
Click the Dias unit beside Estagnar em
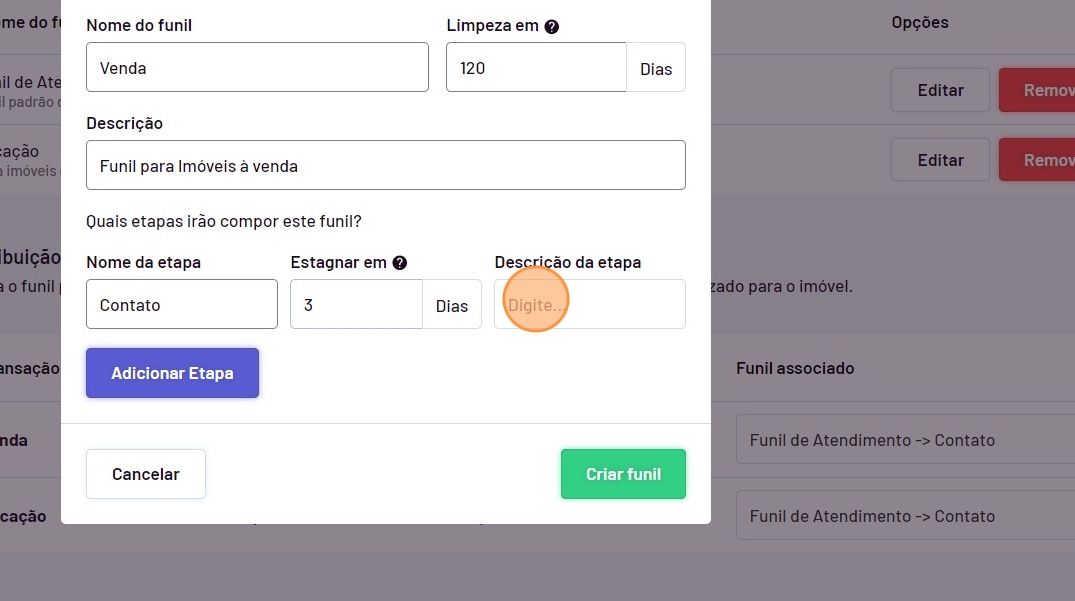(x=452, y=305)
